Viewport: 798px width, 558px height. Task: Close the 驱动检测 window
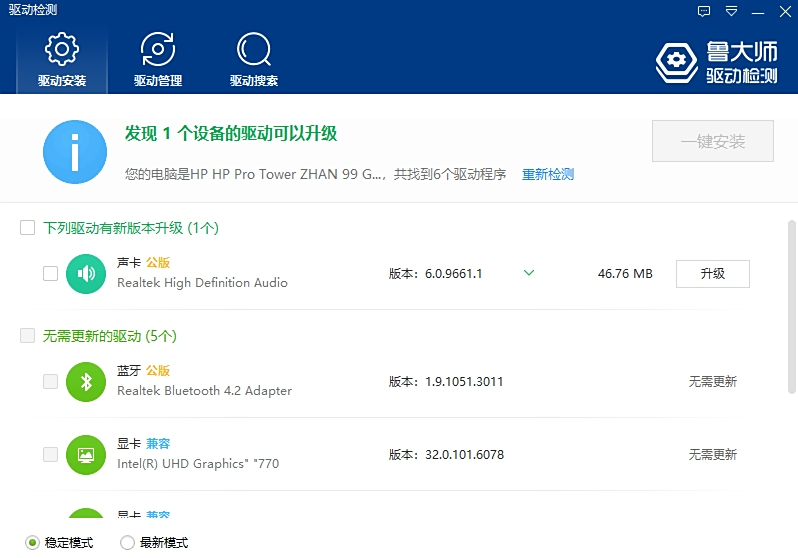point(785,11)
